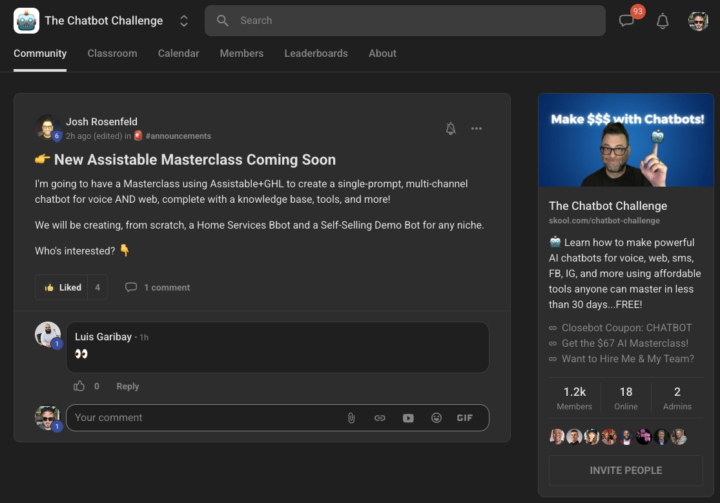Add a video to the comment
The height and width of the screenshot is (503, 720).
[408, 418]
